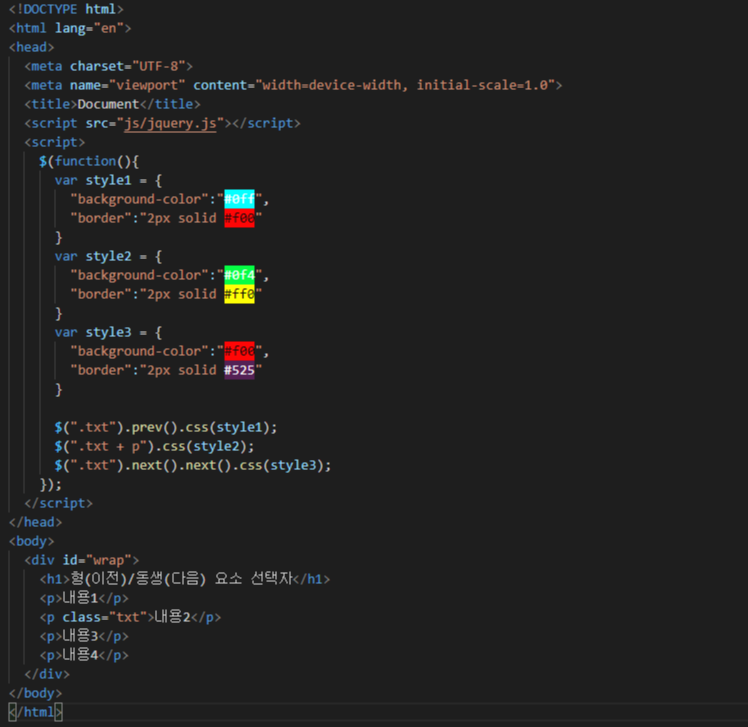Screen dimensions: 748x727
Task: Click the DOCTYPE html declaration
Action: click(x=66, y=9)
